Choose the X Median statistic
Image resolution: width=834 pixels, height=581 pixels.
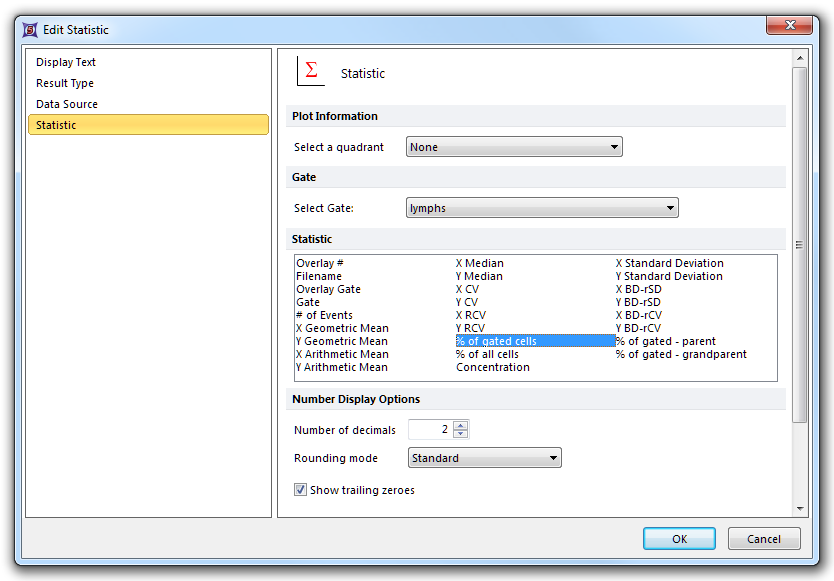point(479,263)
